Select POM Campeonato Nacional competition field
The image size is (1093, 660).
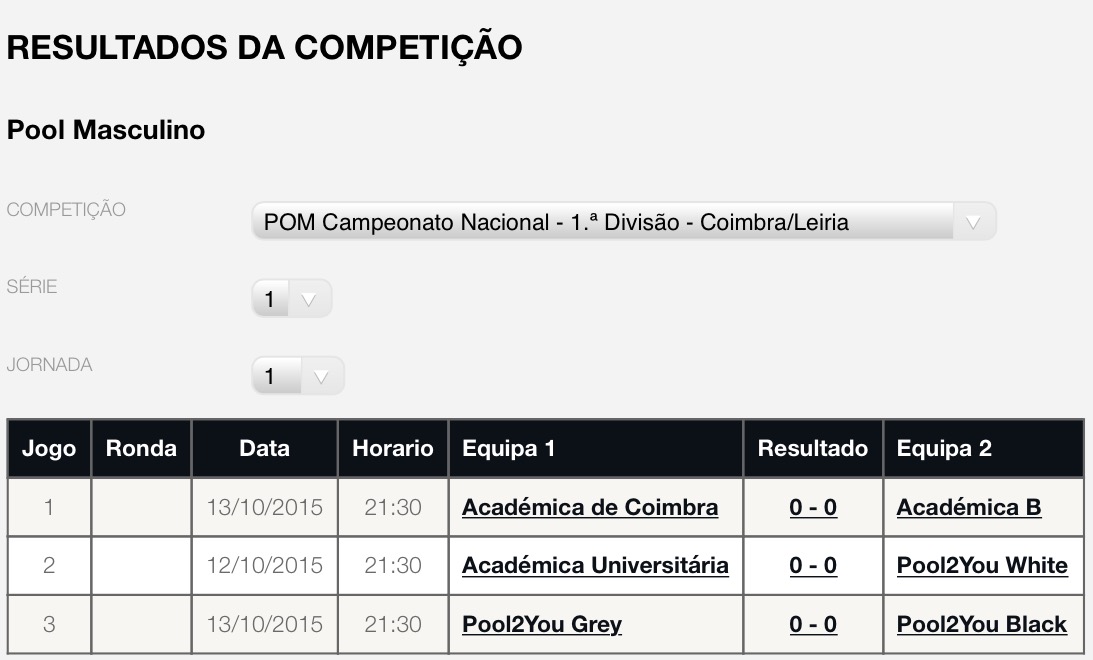(624, 222)
